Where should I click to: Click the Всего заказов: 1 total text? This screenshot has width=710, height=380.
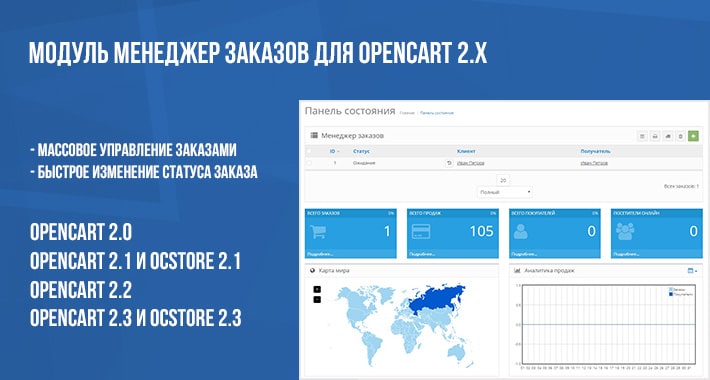pos(681,186)
